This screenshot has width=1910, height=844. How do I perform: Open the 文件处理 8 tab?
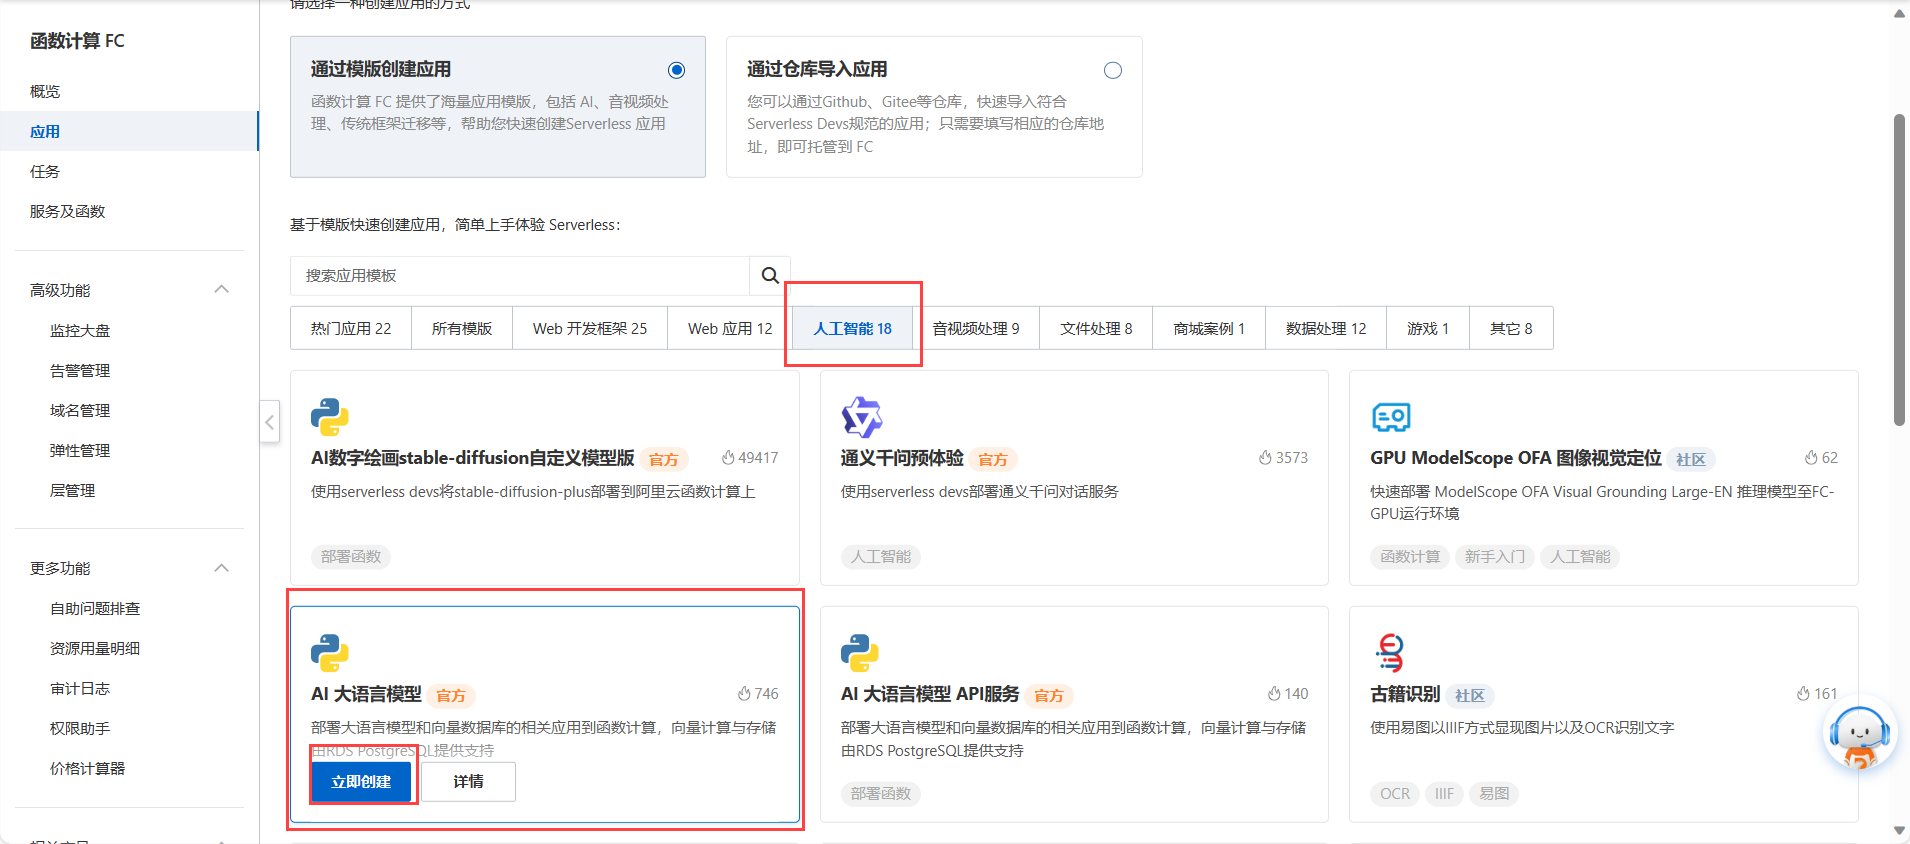coord(1096,328)
